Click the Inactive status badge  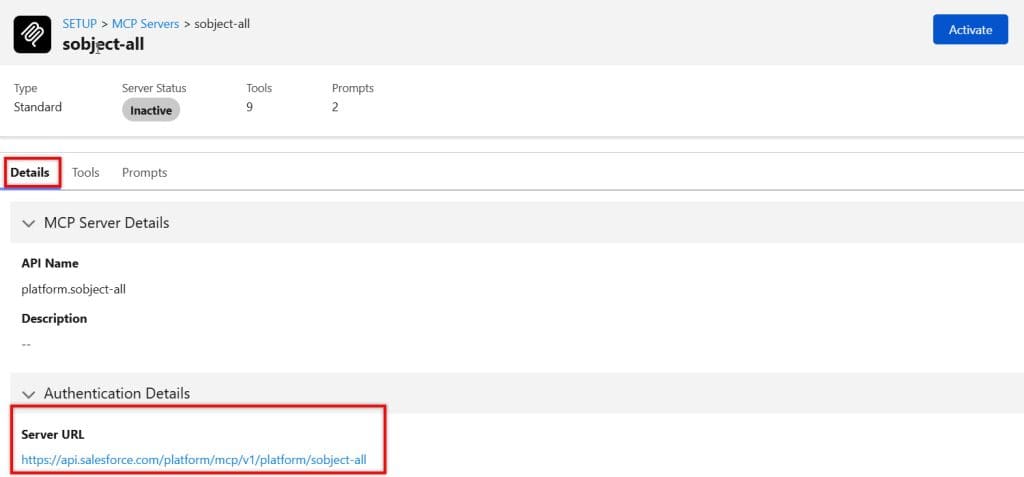(x=151, y=110)
